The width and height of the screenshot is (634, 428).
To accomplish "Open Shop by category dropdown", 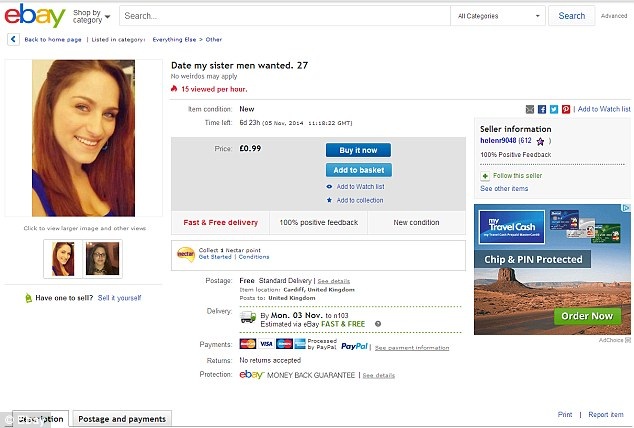I will click(92, 16).
